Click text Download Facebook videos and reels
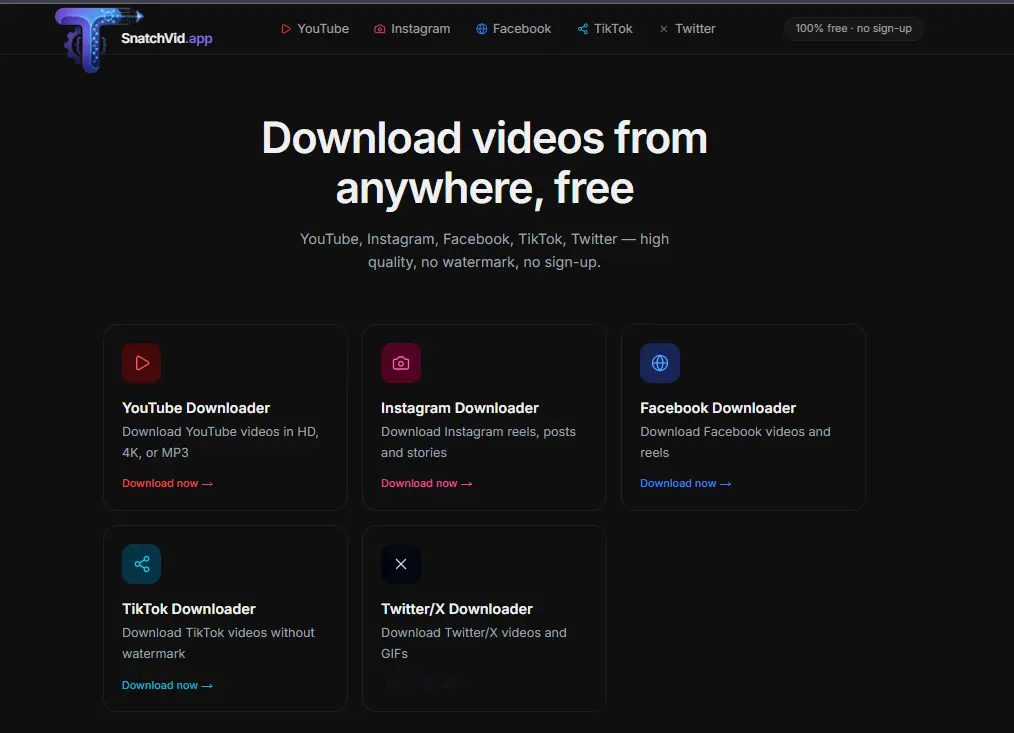The image size is (1014, 733). point(735,442)
